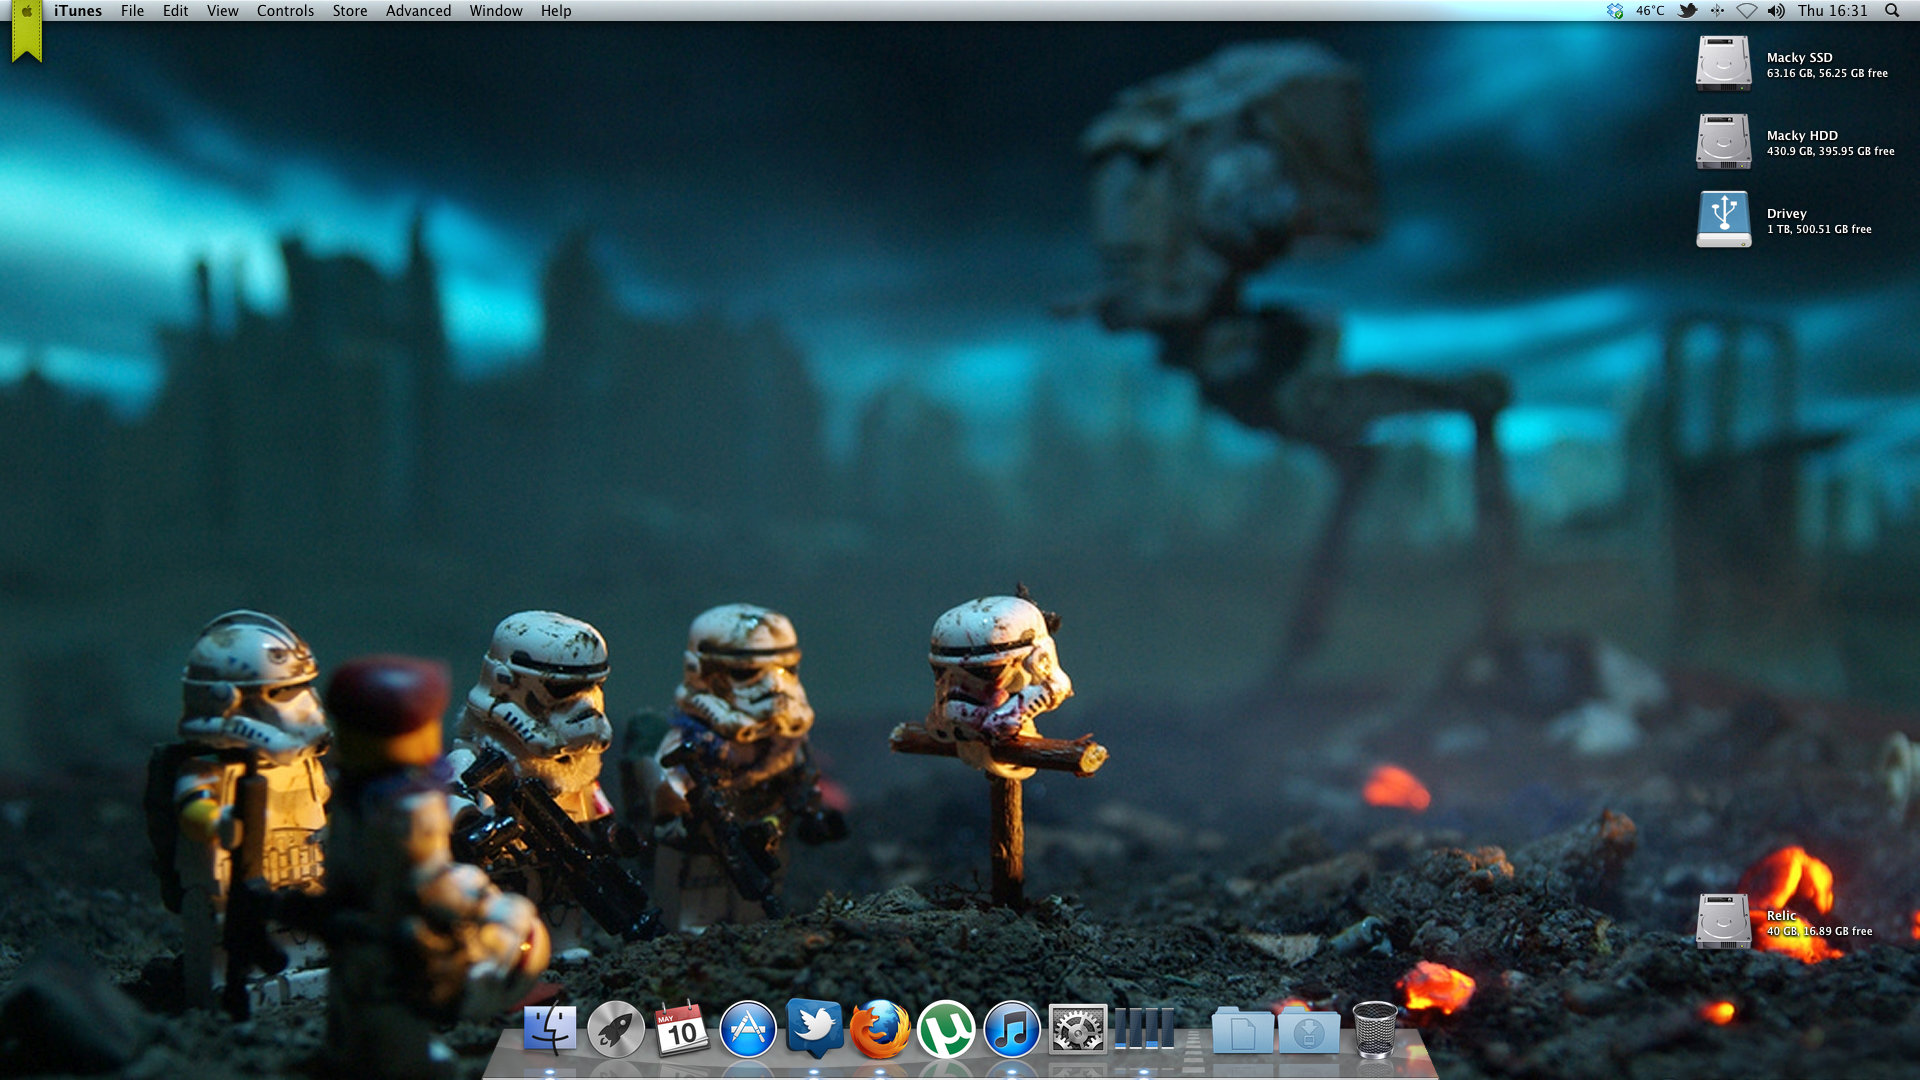Click the Thu 16:31 clock
Screen dimensions: 1920x1080
click(1832, 11)
